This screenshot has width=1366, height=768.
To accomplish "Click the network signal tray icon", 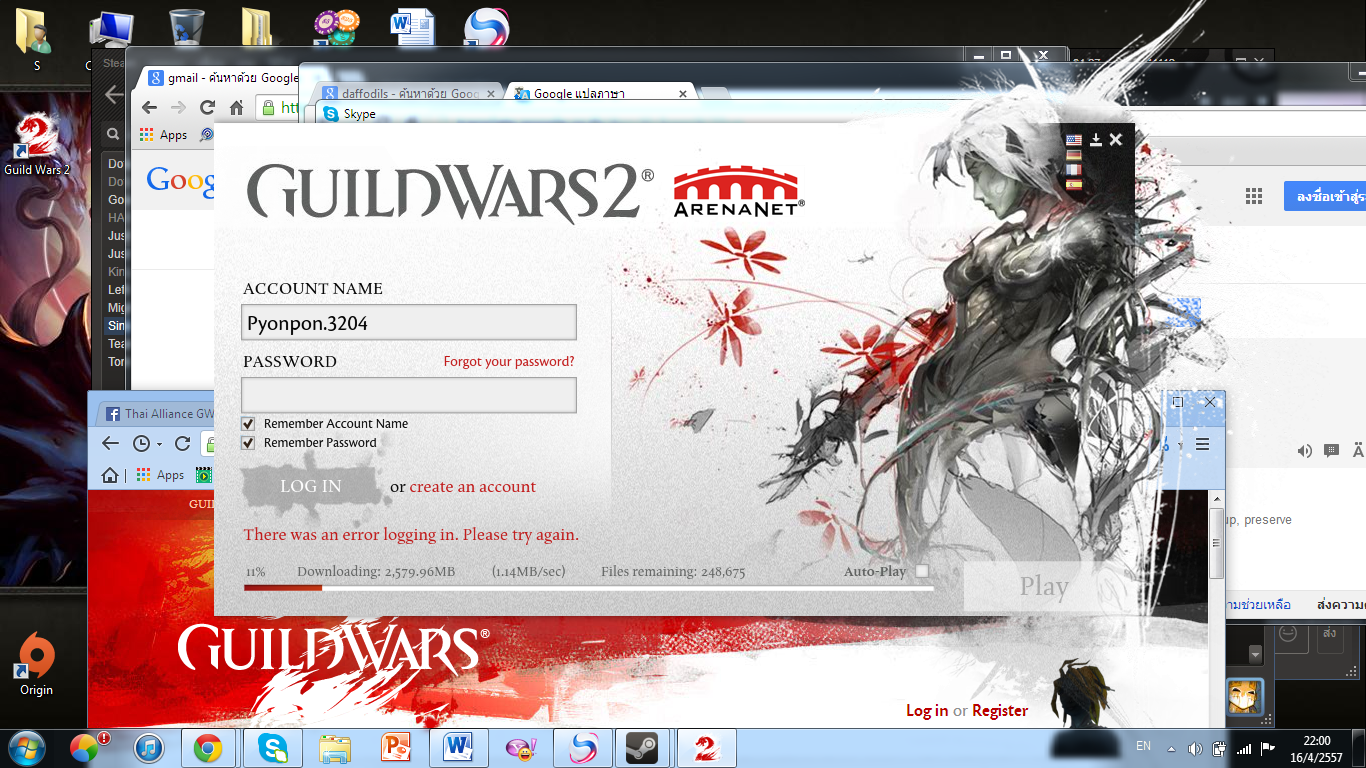I will pyautogui.click(x=1243, y=748).
